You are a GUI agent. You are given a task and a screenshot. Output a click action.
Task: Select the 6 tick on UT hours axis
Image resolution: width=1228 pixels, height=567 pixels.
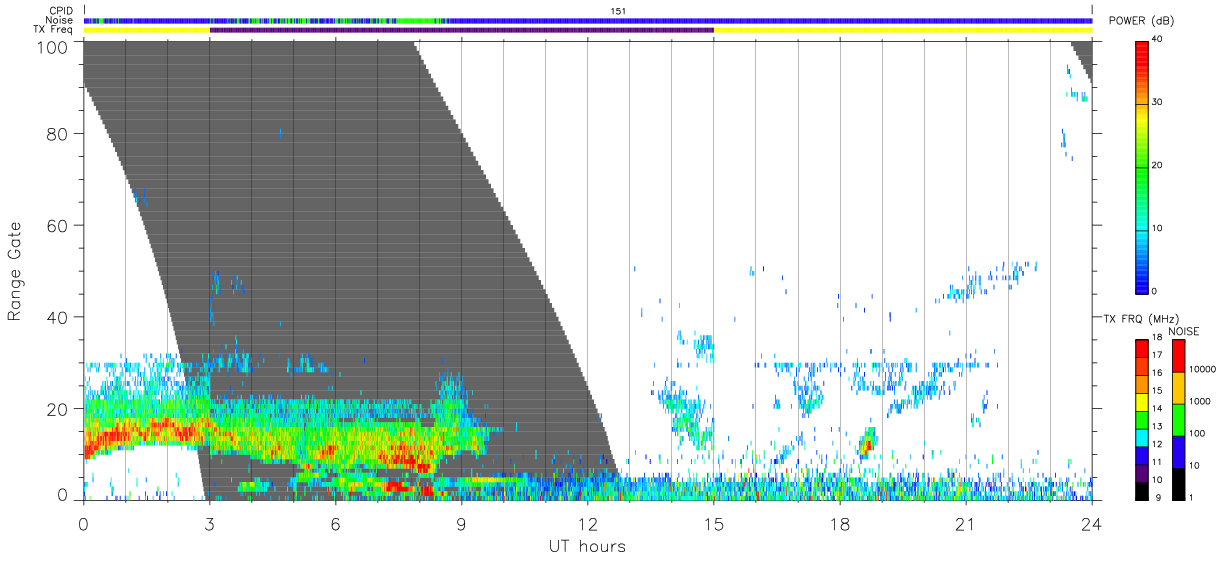pos(335,523)
